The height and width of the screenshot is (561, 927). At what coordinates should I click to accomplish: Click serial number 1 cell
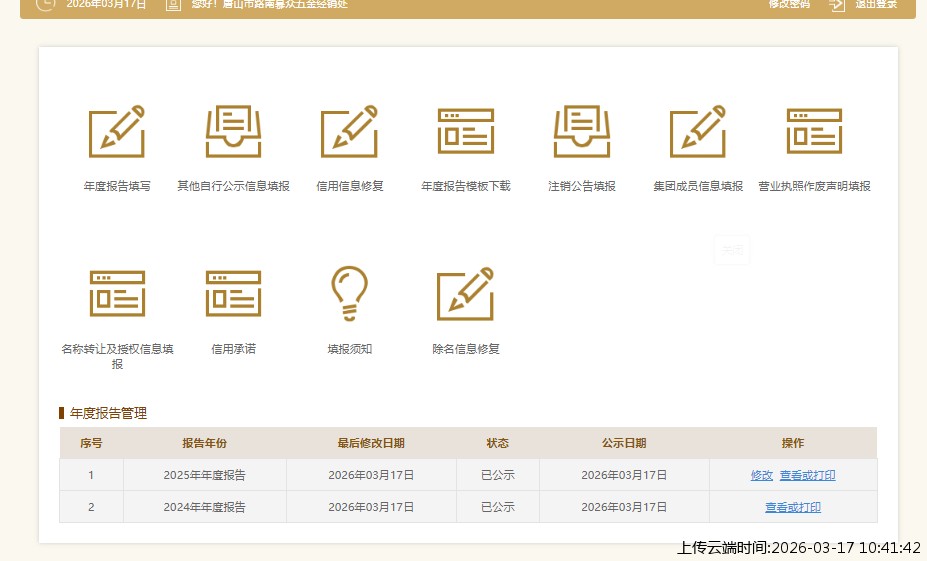(x=91, y=475)
